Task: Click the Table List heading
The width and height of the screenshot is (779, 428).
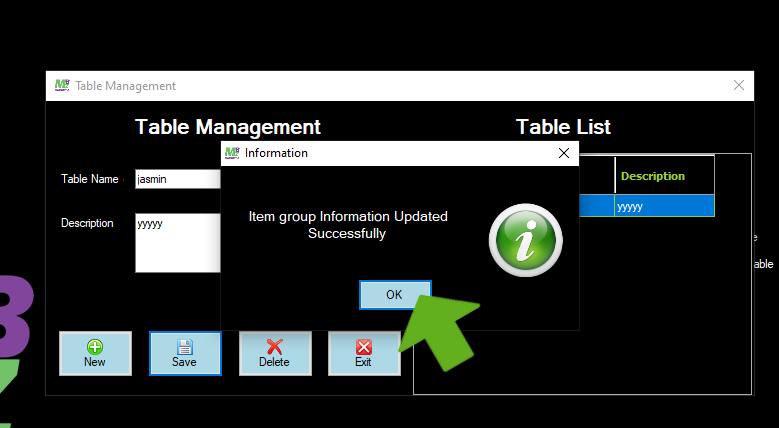Action: click(x=563, y=127)
